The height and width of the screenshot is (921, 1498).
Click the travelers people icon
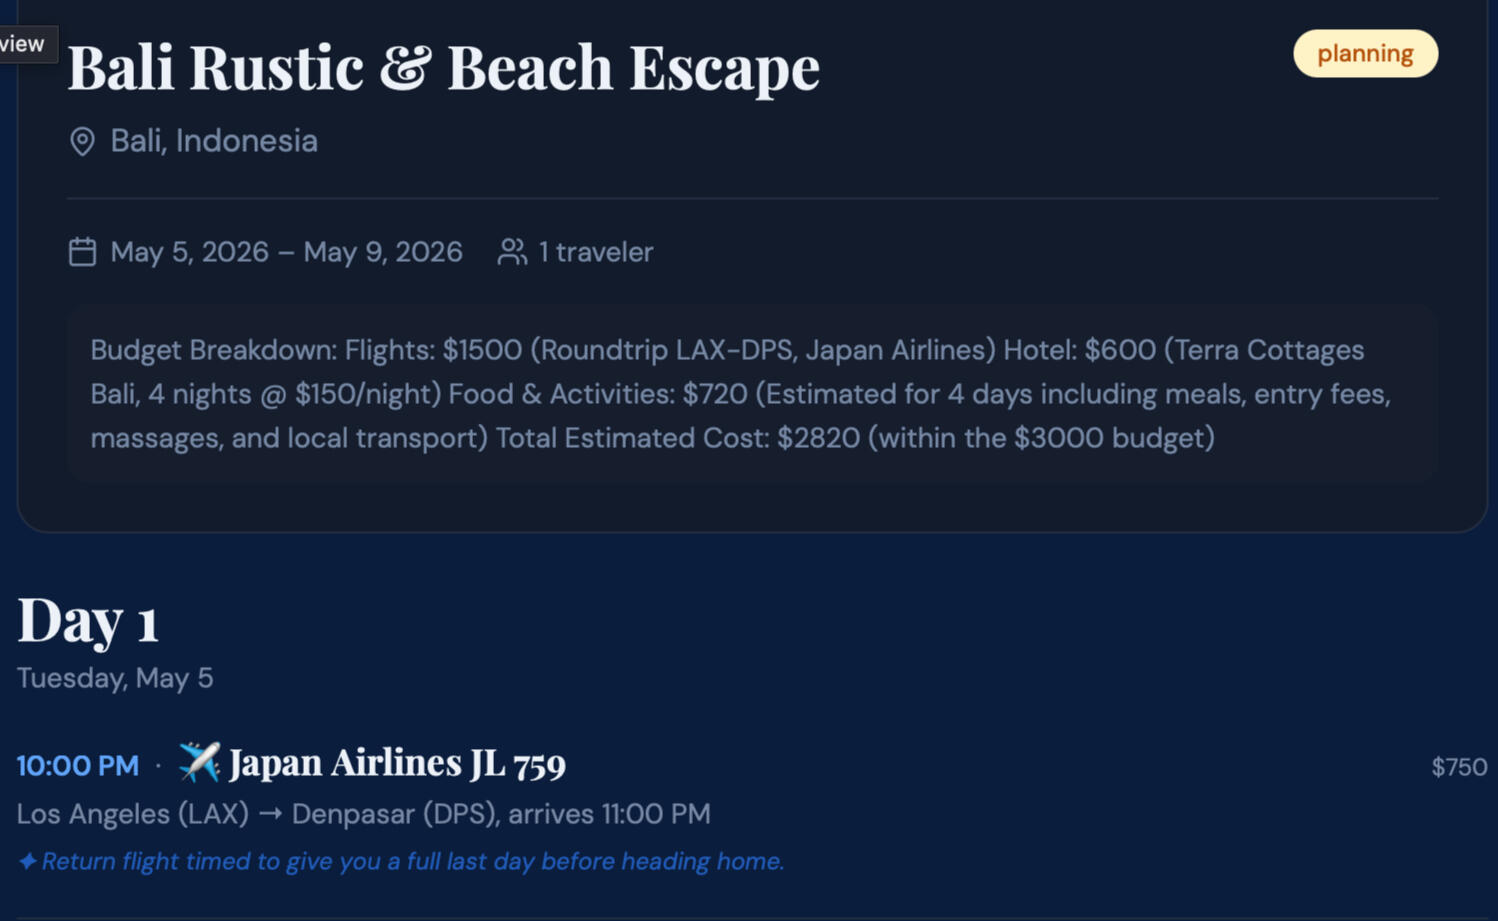pos(512,252)
